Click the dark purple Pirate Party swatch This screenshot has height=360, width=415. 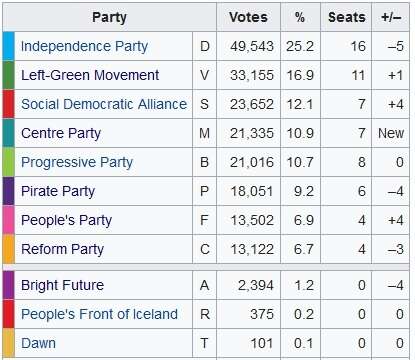[x=9, y=191]
